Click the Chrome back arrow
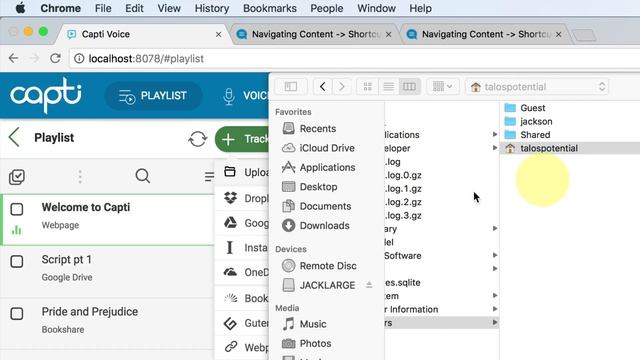Viewport: 640px width, 360px height. pyautogui.click(x=13, y=58)
